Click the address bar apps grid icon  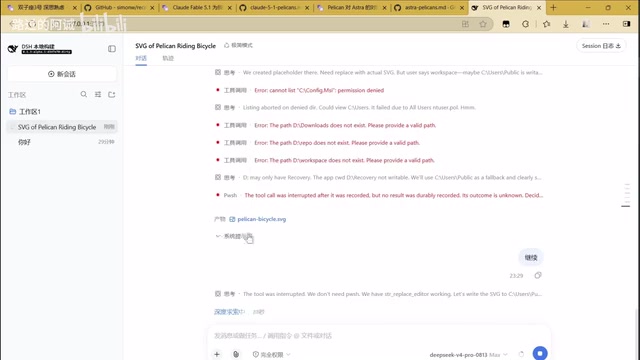pos(465,24)
